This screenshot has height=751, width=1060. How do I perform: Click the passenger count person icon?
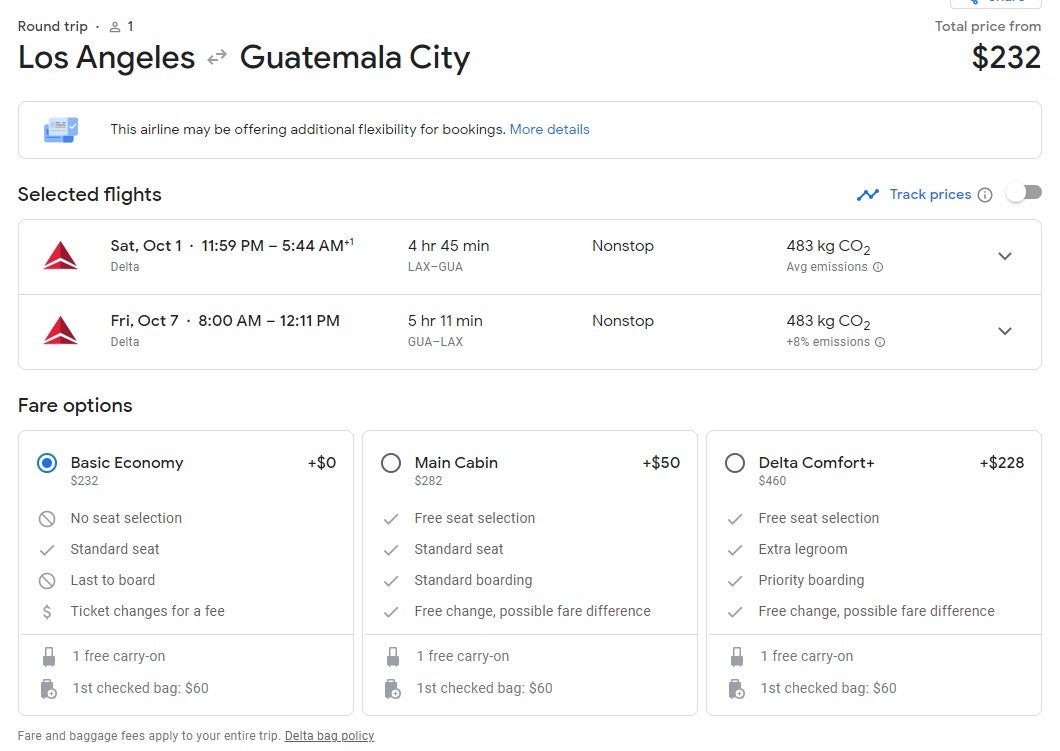click(x=115, y=27)
